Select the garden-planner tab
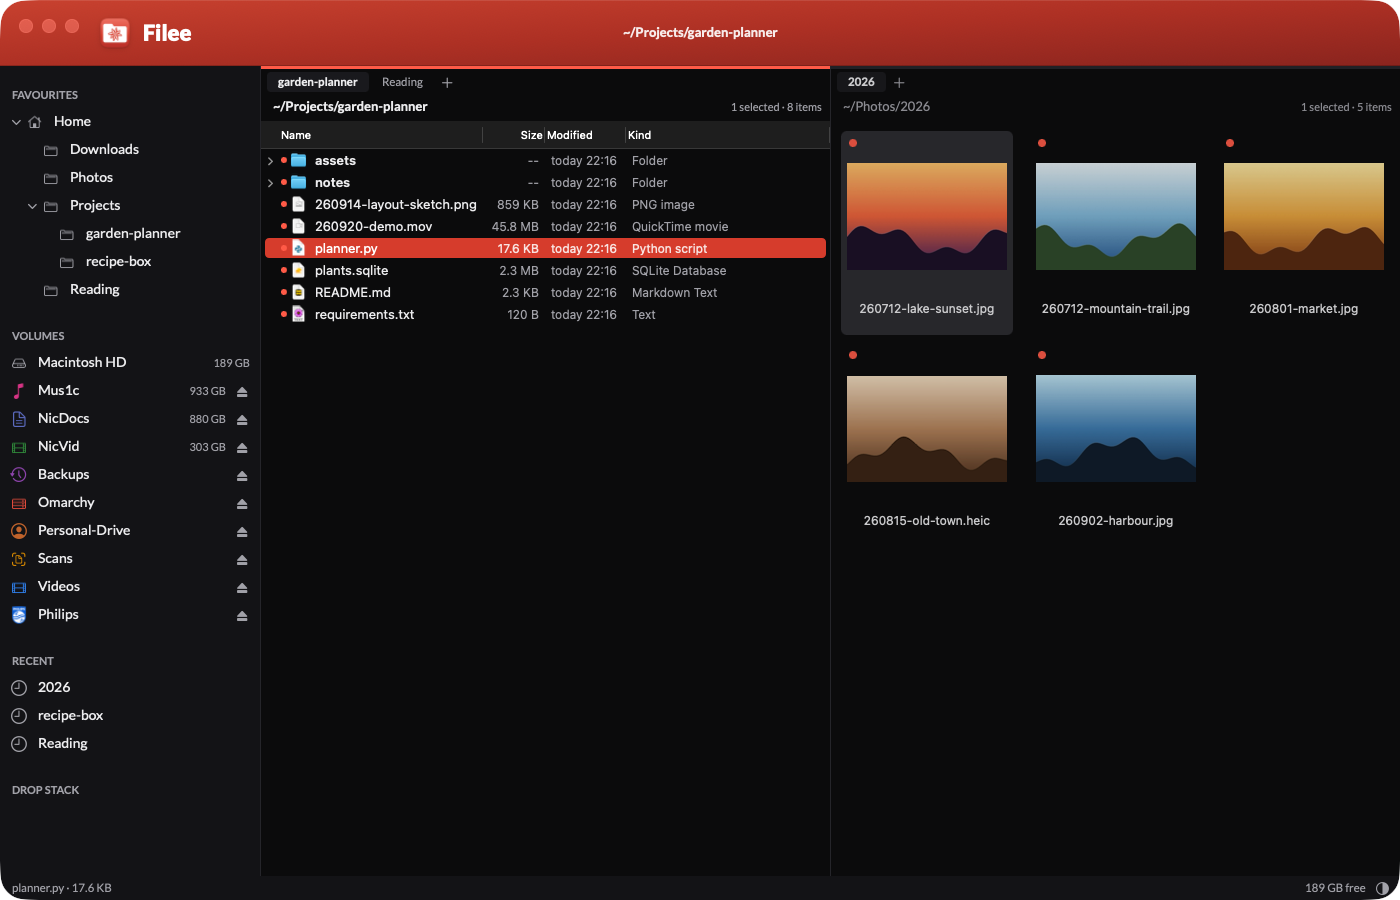Viewport: 1400px width, 900px height. coord(317,82)
